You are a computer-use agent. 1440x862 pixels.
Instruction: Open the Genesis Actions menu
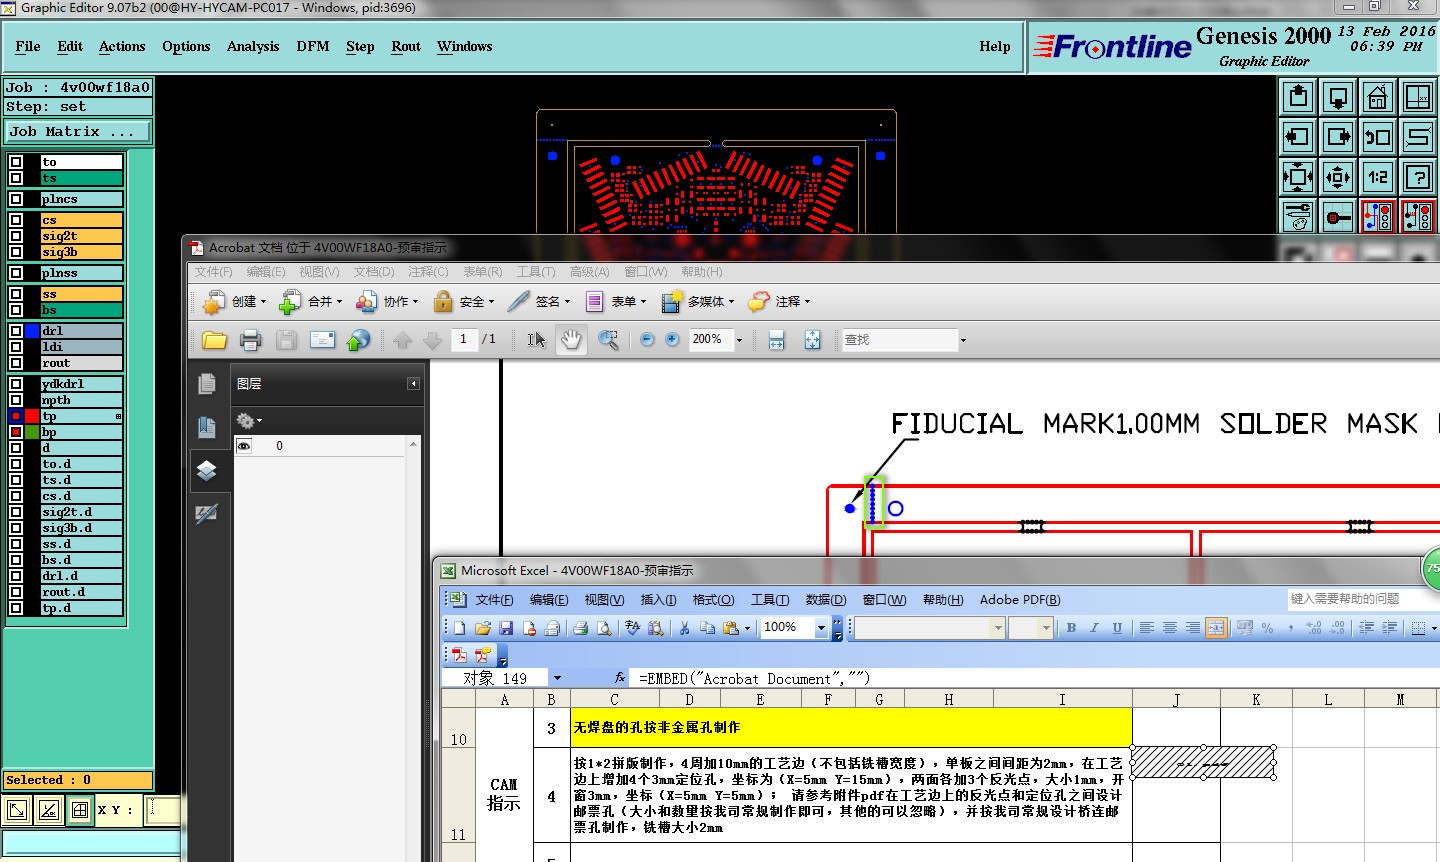[x=122, y=46]
